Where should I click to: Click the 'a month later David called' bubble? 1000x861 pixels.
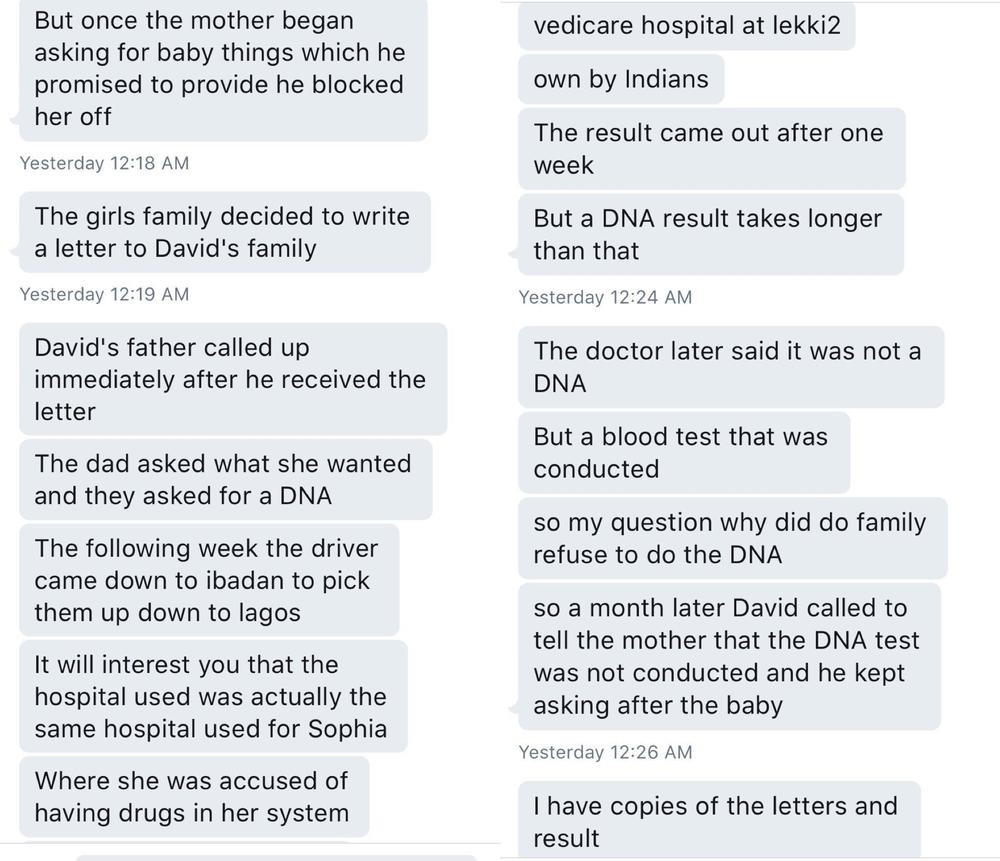729,656
